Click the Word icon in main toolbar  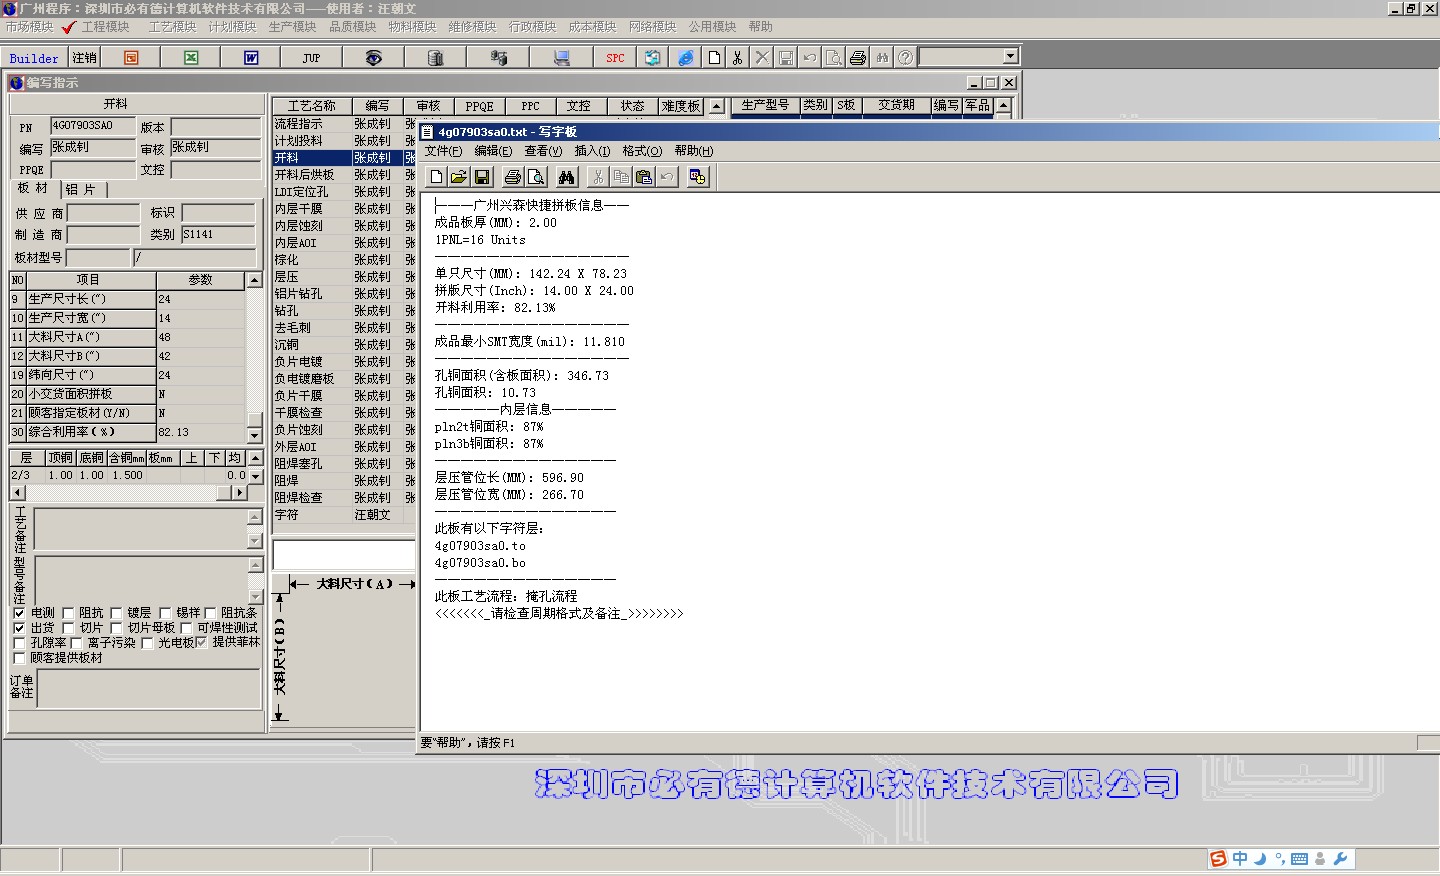251,58
